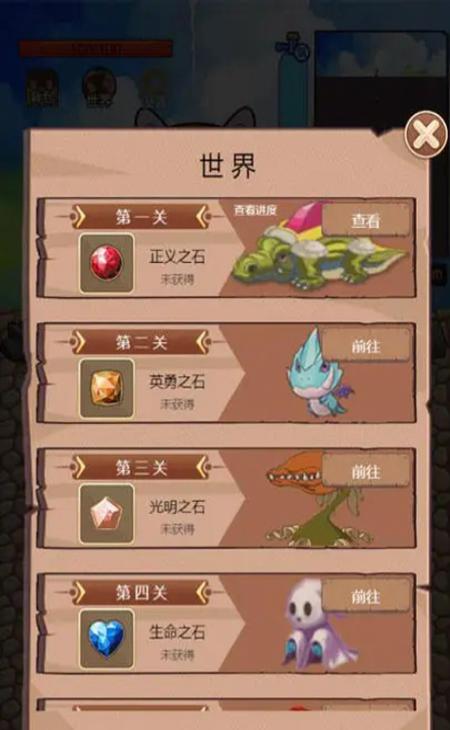Select the orange 英勇之石 gem icon
Image resolution: width=450 pixels, height=730 pixels.
point(107,388)
